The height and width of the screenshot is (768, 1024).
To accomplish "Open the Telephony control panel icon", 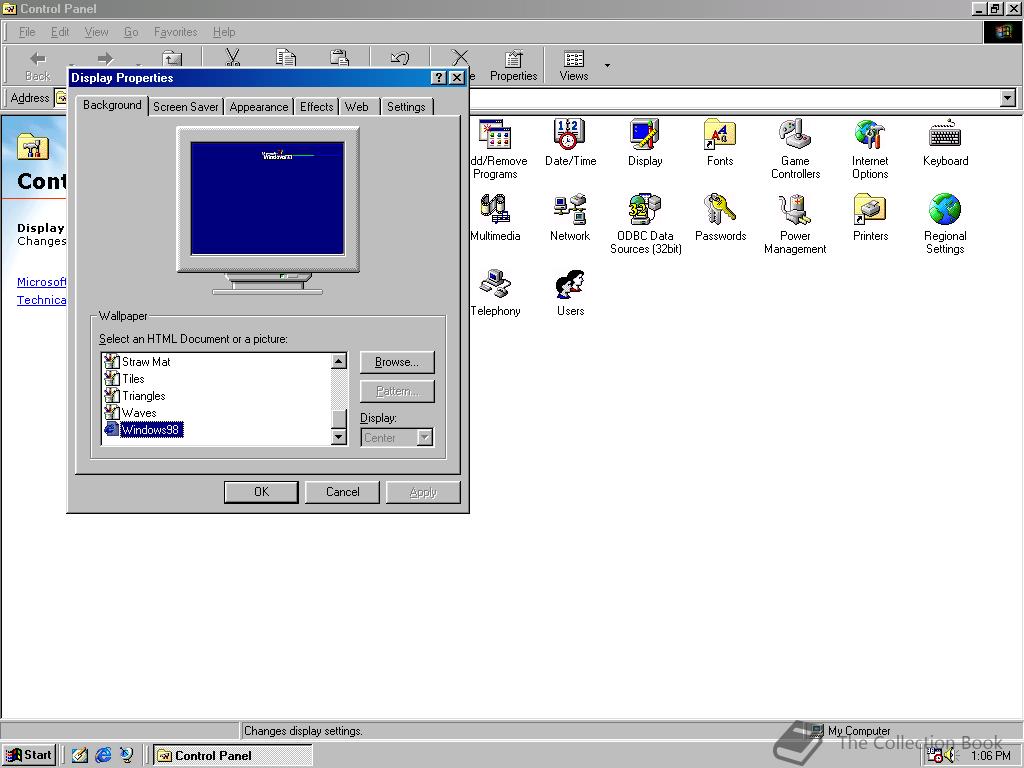I will coord(495,293).
